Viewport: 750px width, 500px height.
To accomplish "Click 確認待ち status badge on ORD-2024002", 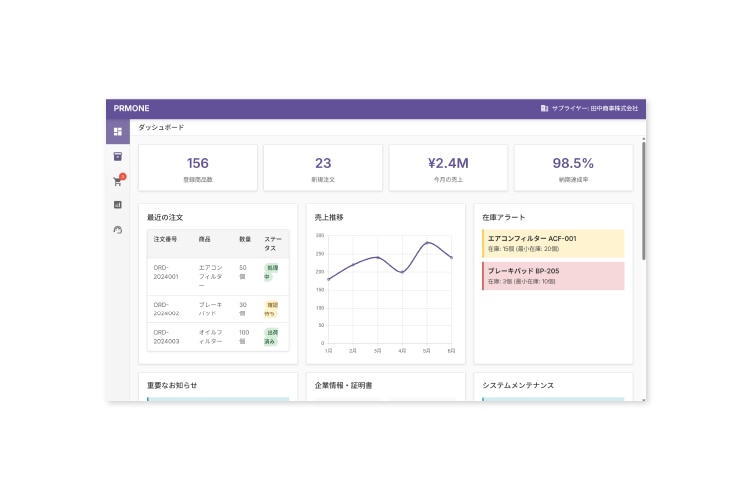I will click(x=271, y=309).
